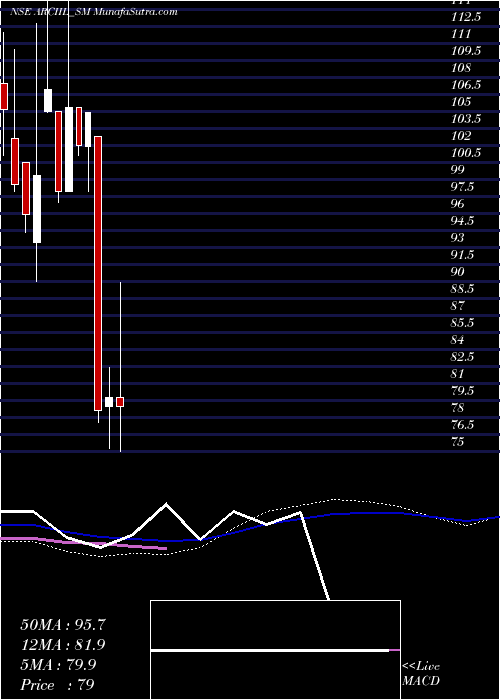500x700 pixels.
Task: Click the 12MA : 81.9 readout
Action: 63,645
